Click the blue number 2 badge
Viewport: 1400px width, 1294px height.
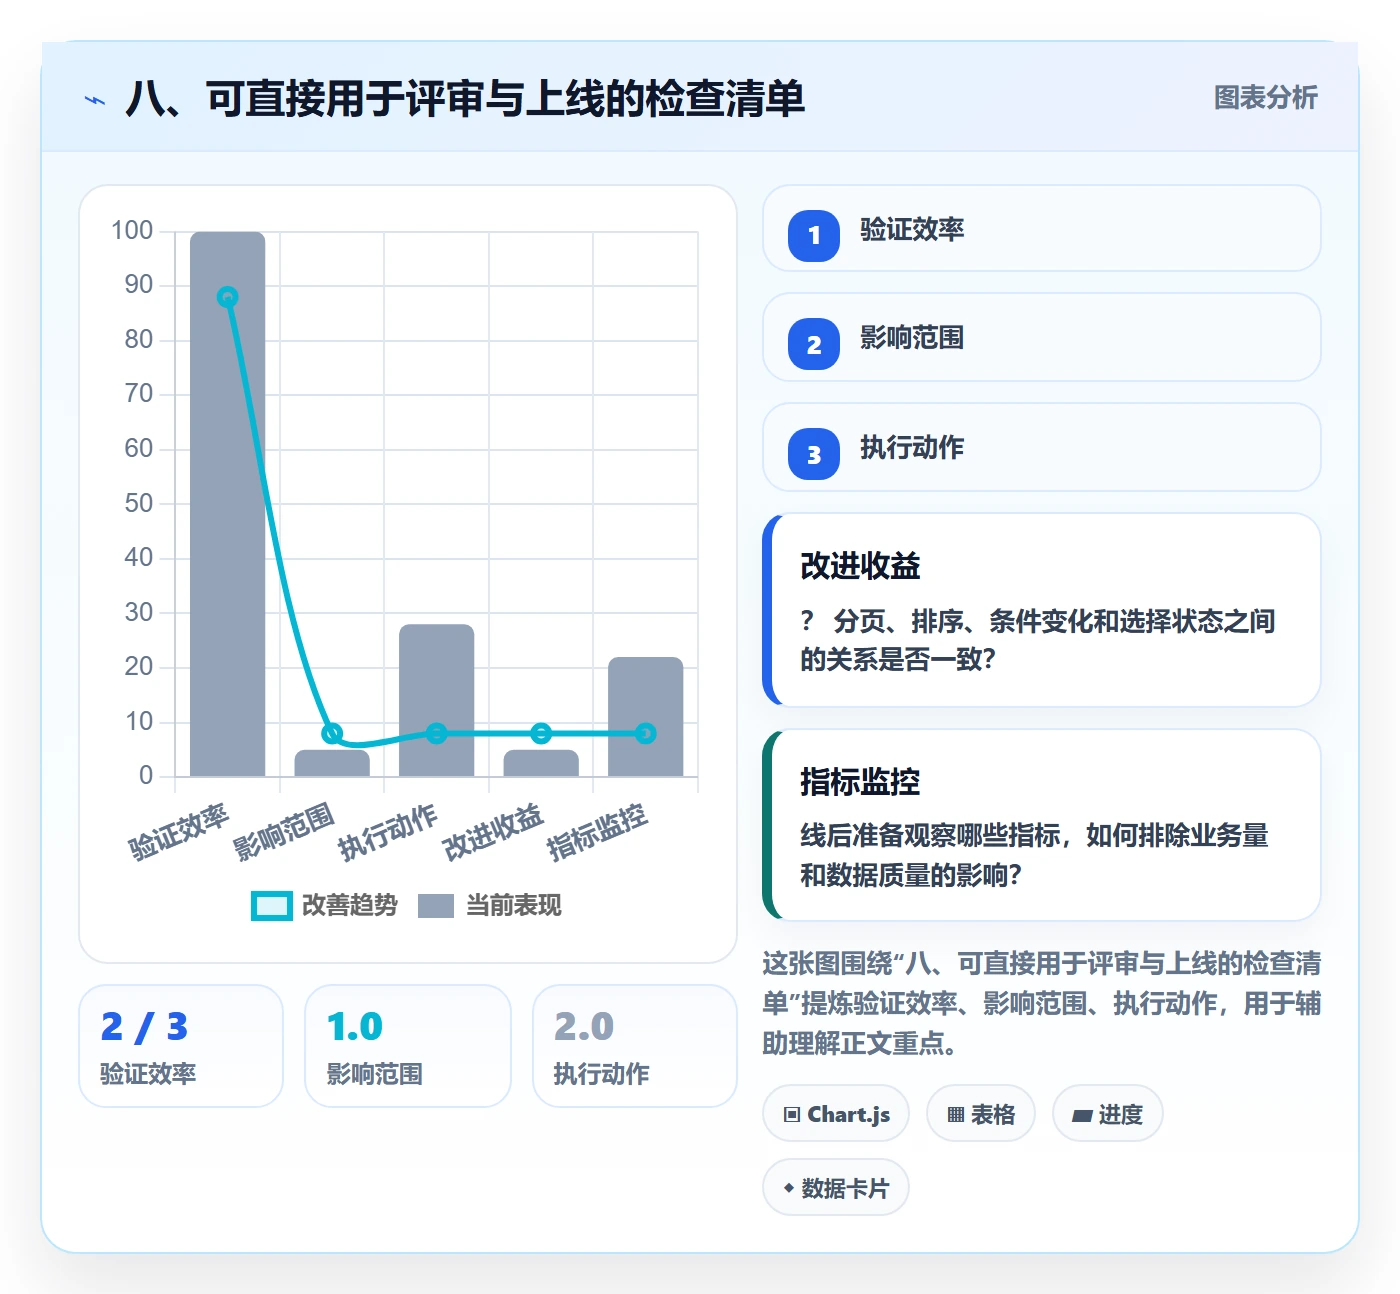(x=814, y=345)
